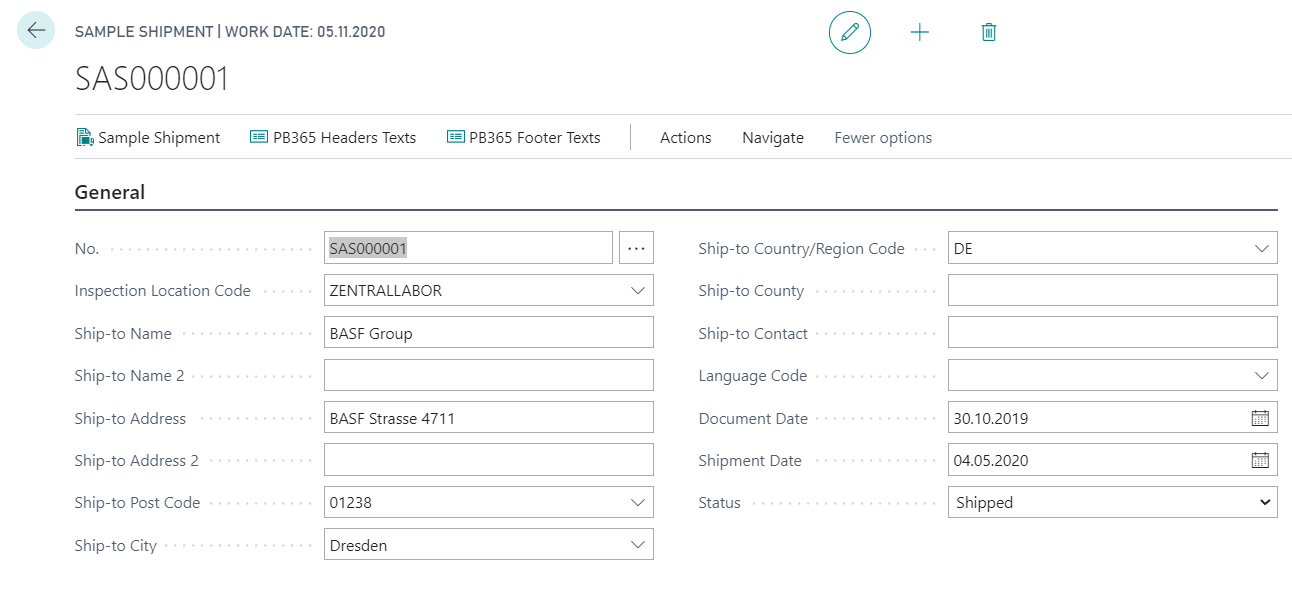Click the Ship-to Name field
Viewport: 1292px width, 591px height.
[489, 333]
